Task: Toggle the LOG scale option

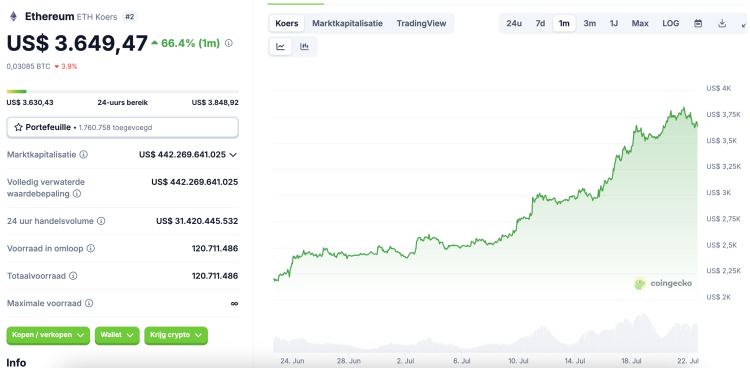Action: pyautogui.click(x=671, y=23)
